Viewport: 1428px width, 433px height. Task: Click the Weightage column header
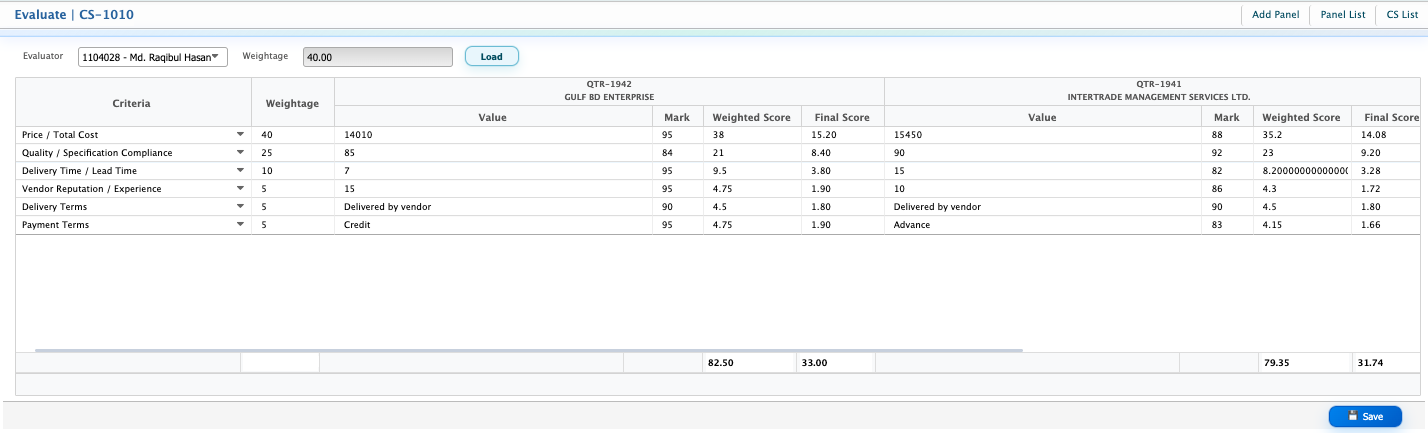coord(292,103)
